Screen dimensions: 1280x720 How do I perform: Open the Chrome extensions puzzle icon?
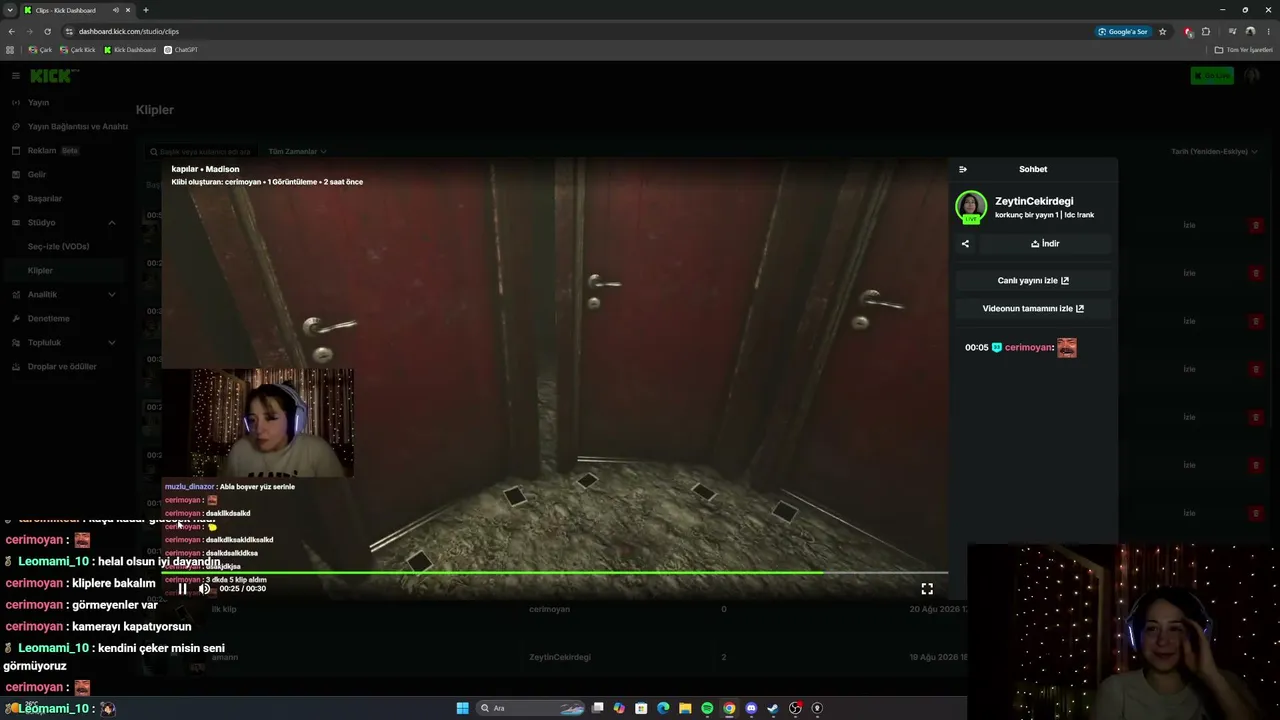click(x=1206, y=32)
